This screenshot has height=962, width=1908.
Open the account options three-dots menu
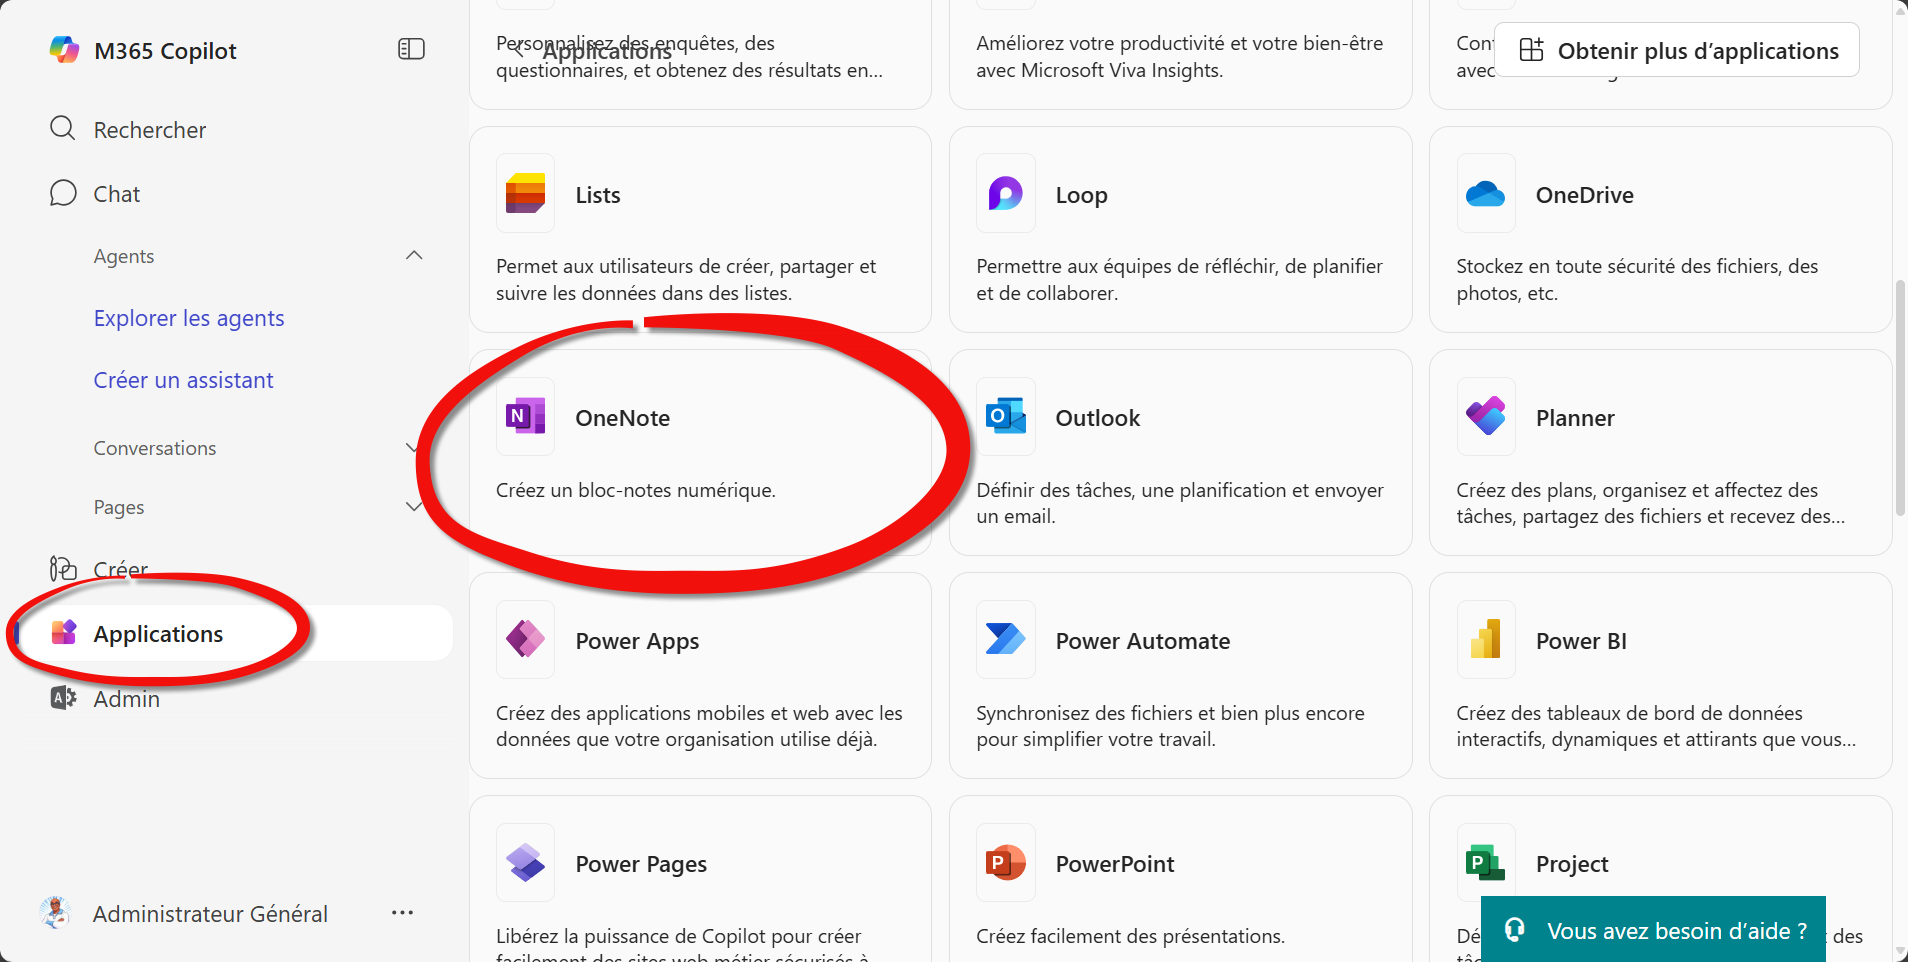click(x=402, y=913)
